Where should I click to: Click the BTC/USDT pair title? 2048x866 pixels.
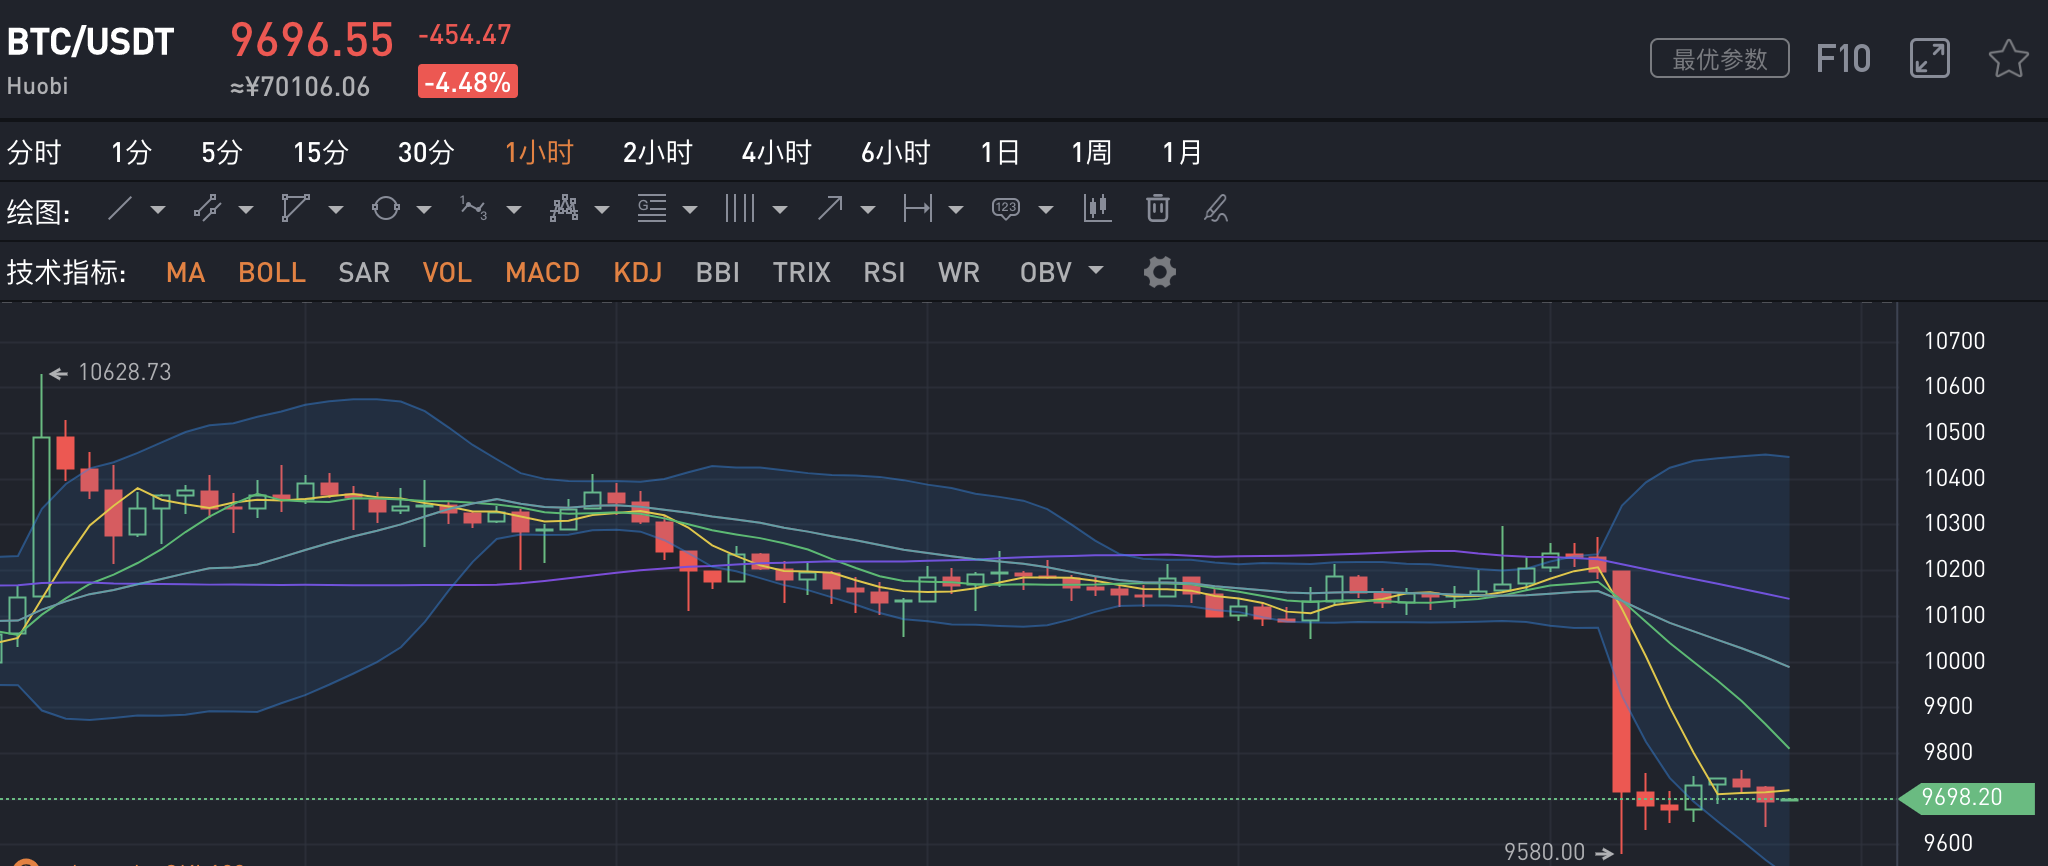90,42
